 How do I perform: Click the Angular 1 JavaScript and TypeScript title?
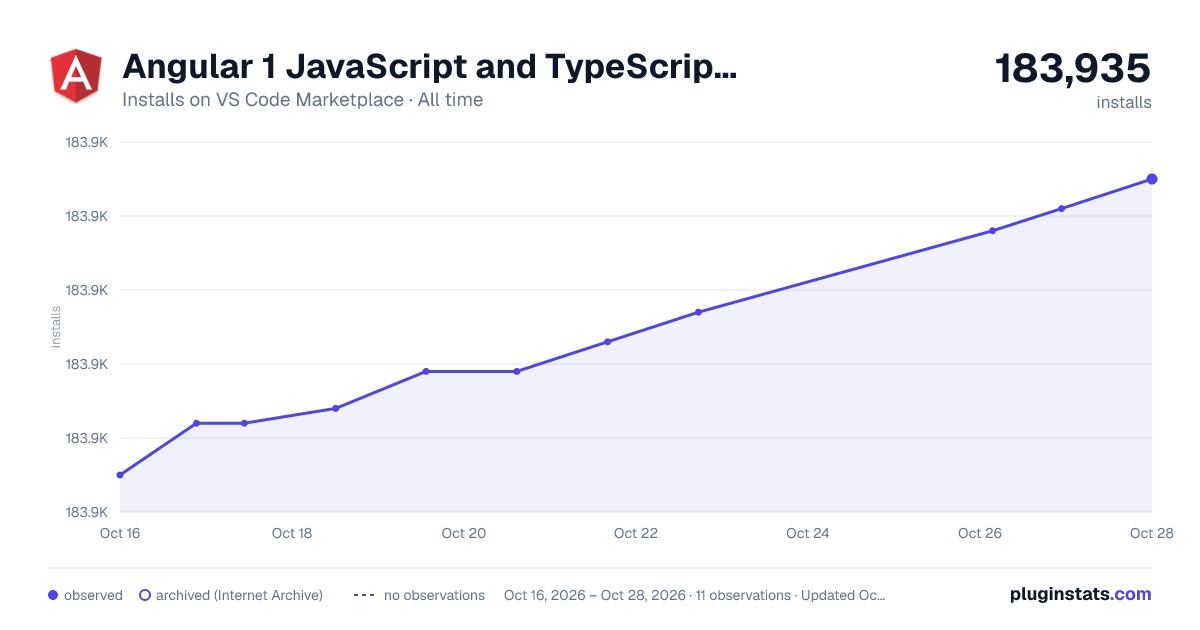(430, 68)
